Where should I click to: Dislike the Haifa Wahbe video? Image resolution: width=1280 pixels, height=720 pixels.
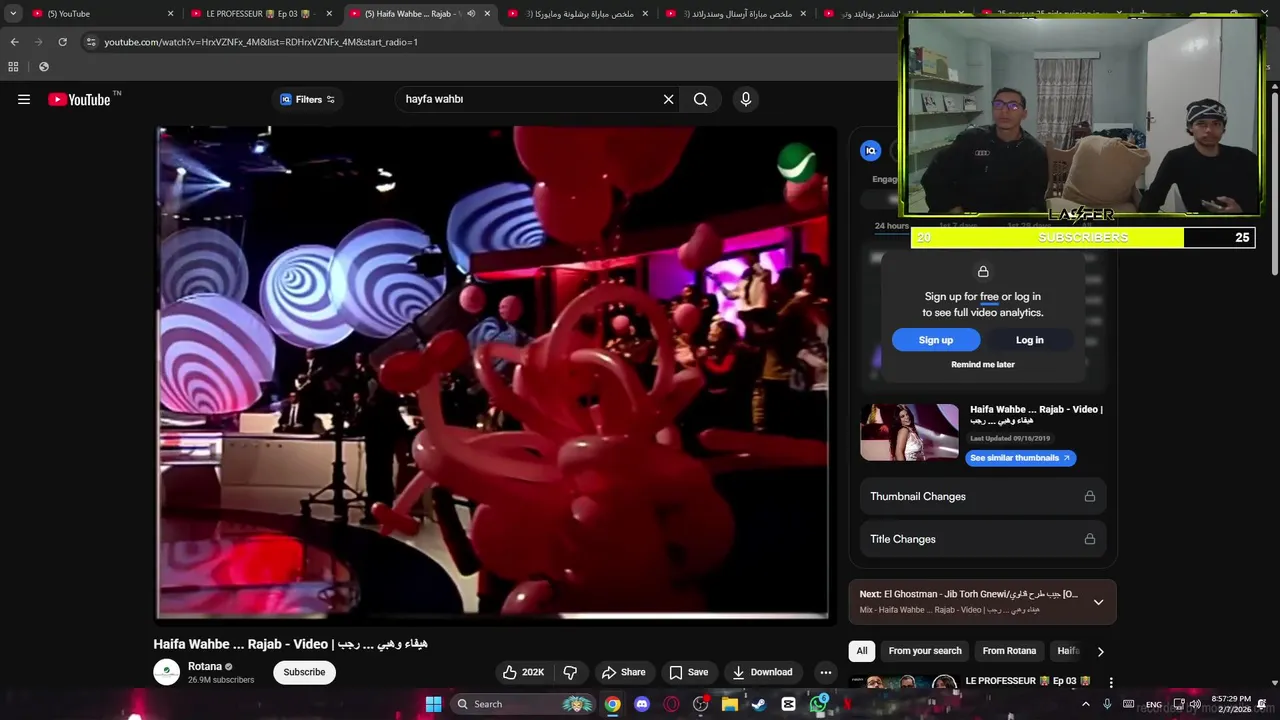tap(570, 672)
